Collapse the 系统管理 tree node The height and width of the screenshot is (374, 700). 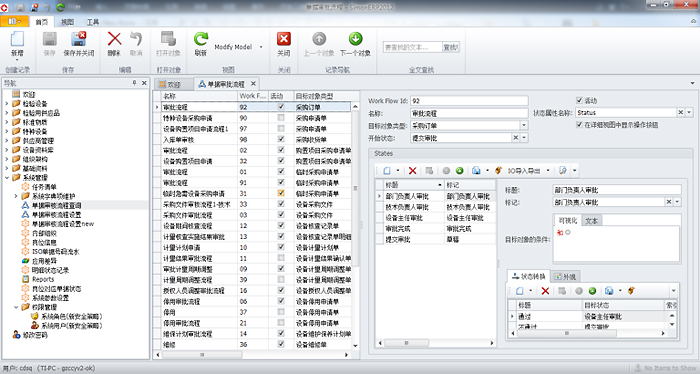[x=7, y=178]
